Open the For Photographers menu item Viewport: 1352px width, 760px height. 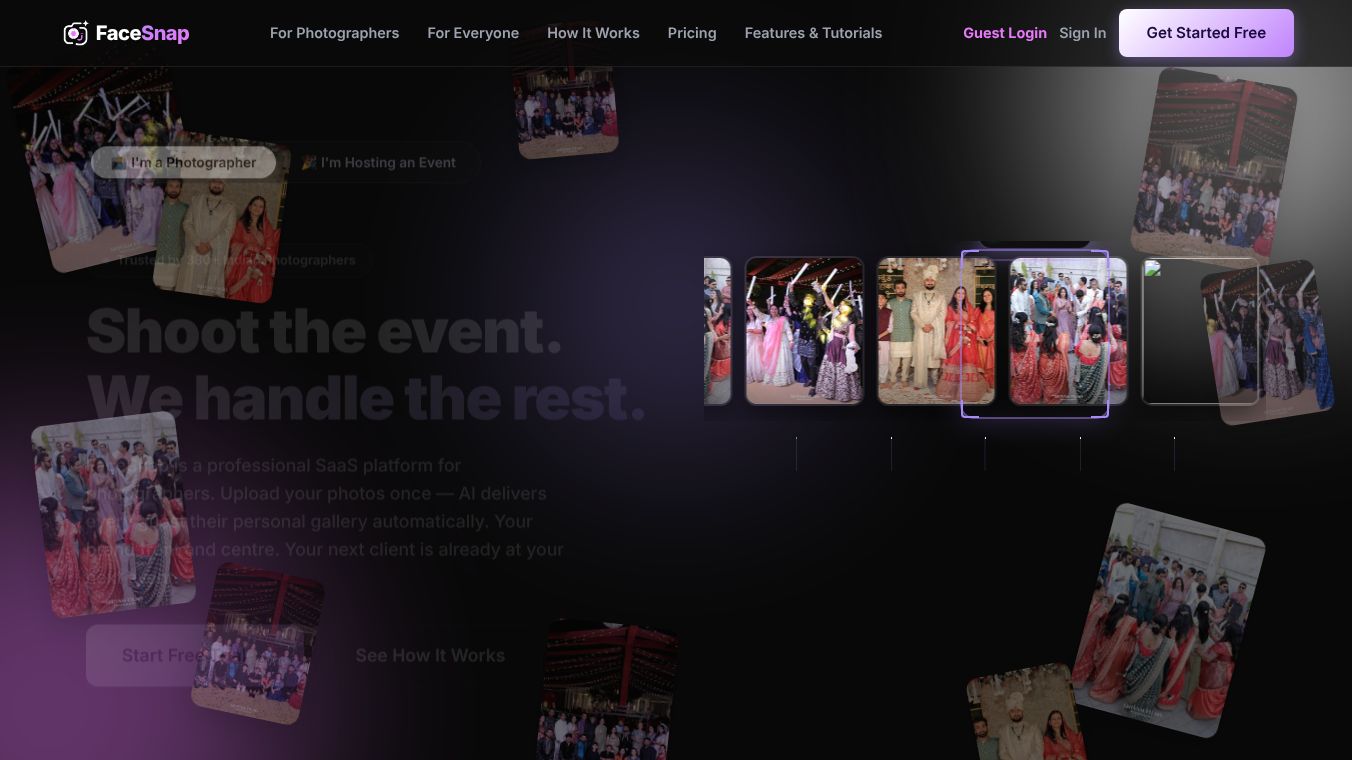click(x=334, y=33)
